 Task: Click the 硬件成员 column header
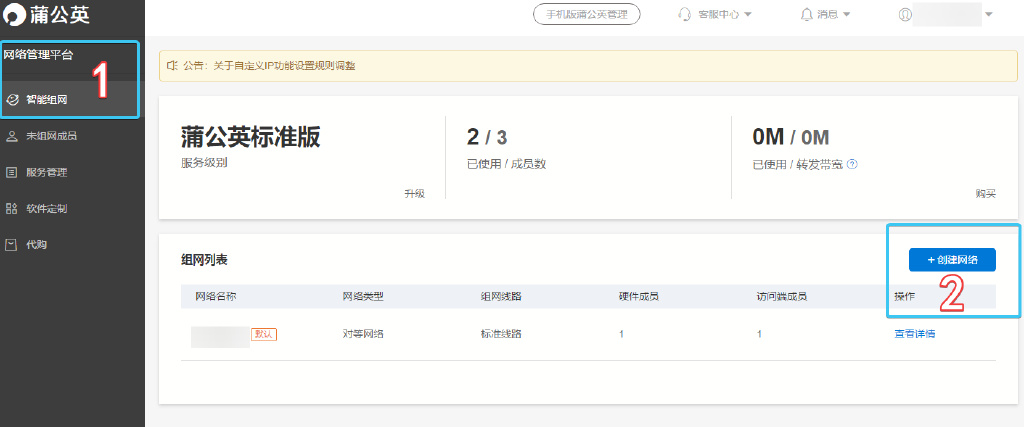pos(639,296)
